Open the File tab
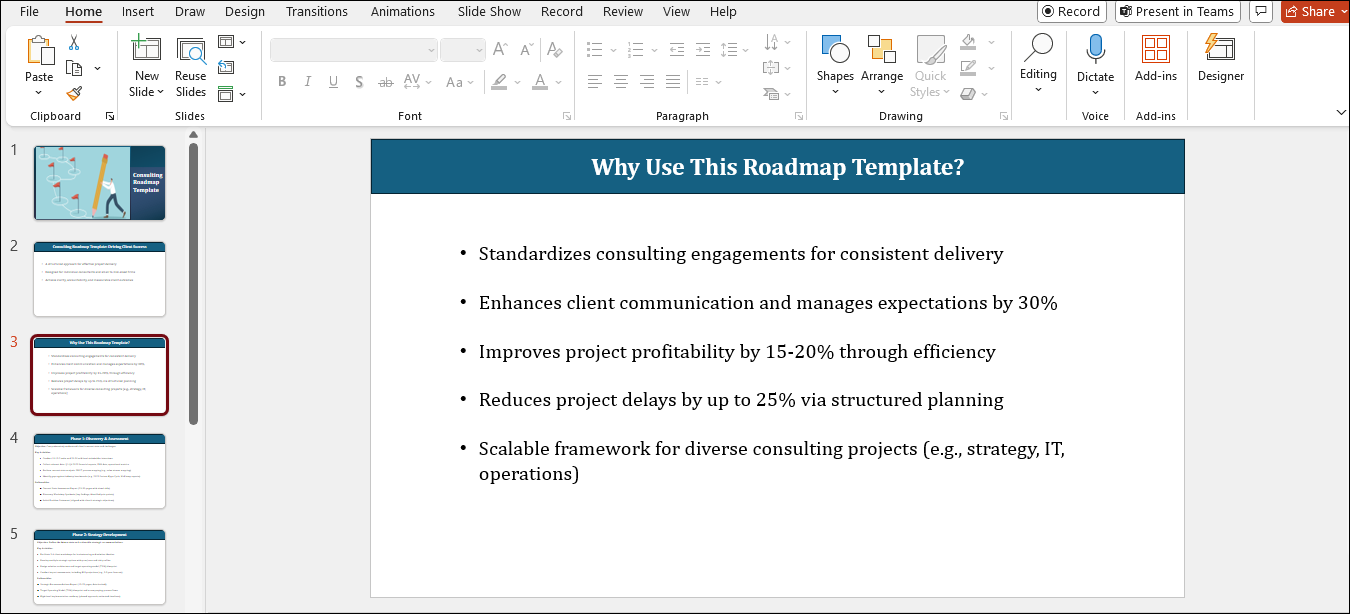This screenshot has height=614, width=1350. 29,12
